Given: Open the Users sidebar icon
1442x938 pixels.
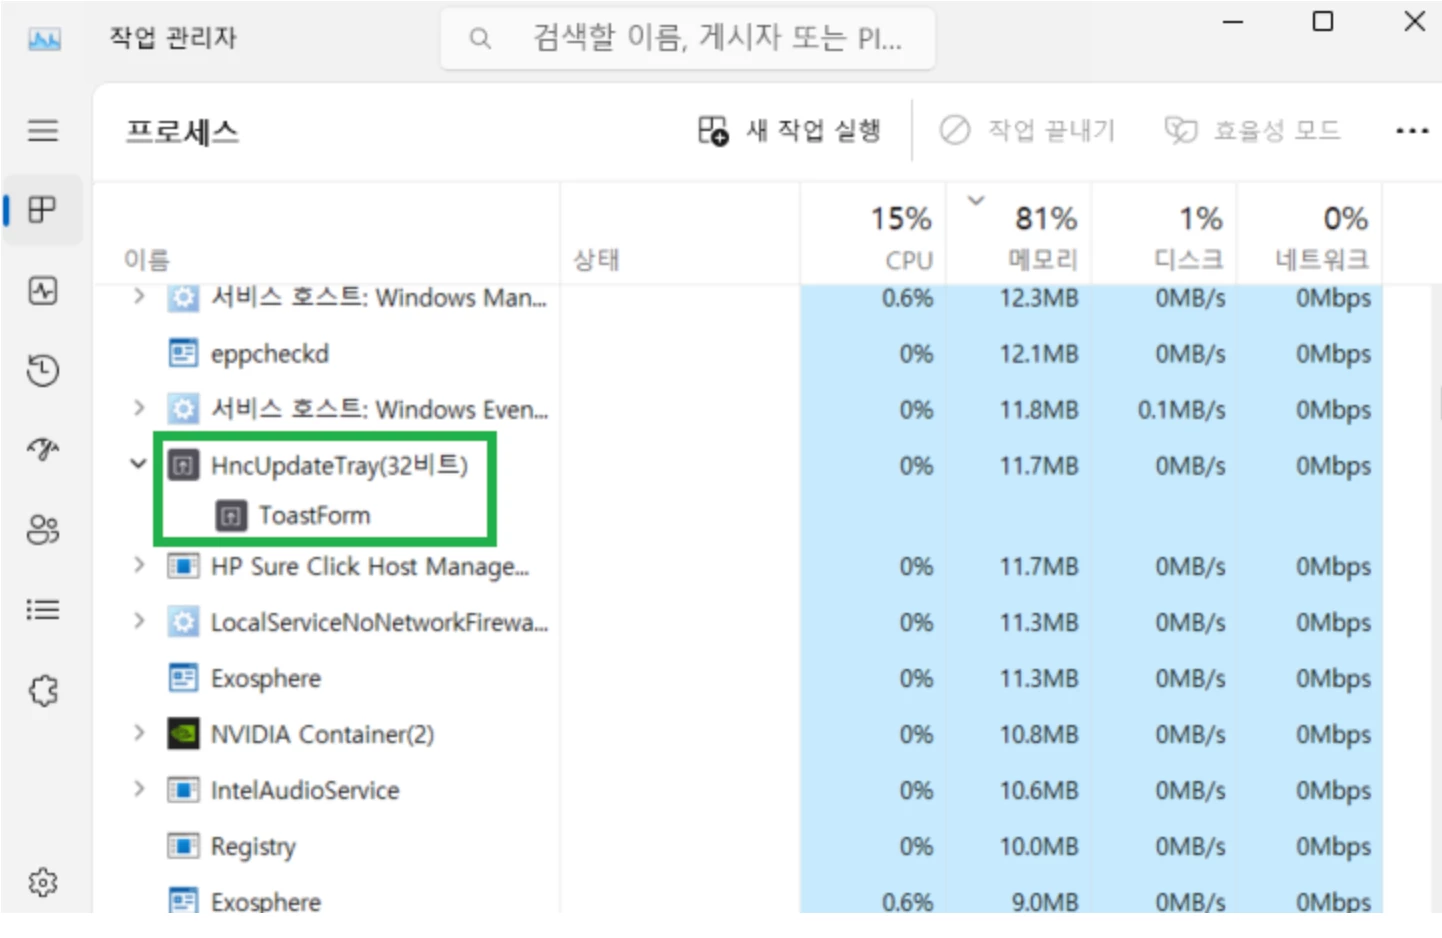Looking at the screenshot, I should tap(42, 530).
